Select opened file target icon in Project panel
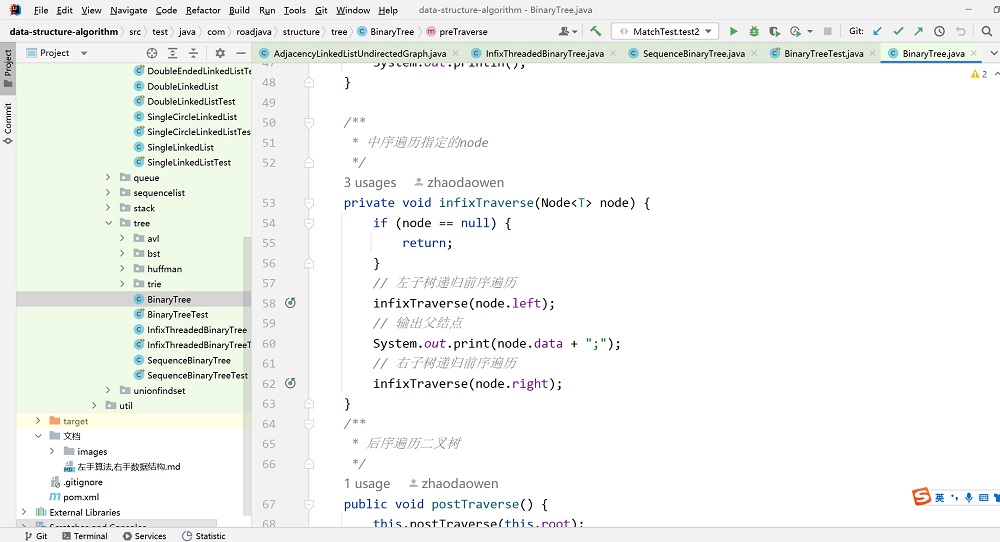Image resolution: width=1000 pixels, height=542 pixels. coord(152,53)
